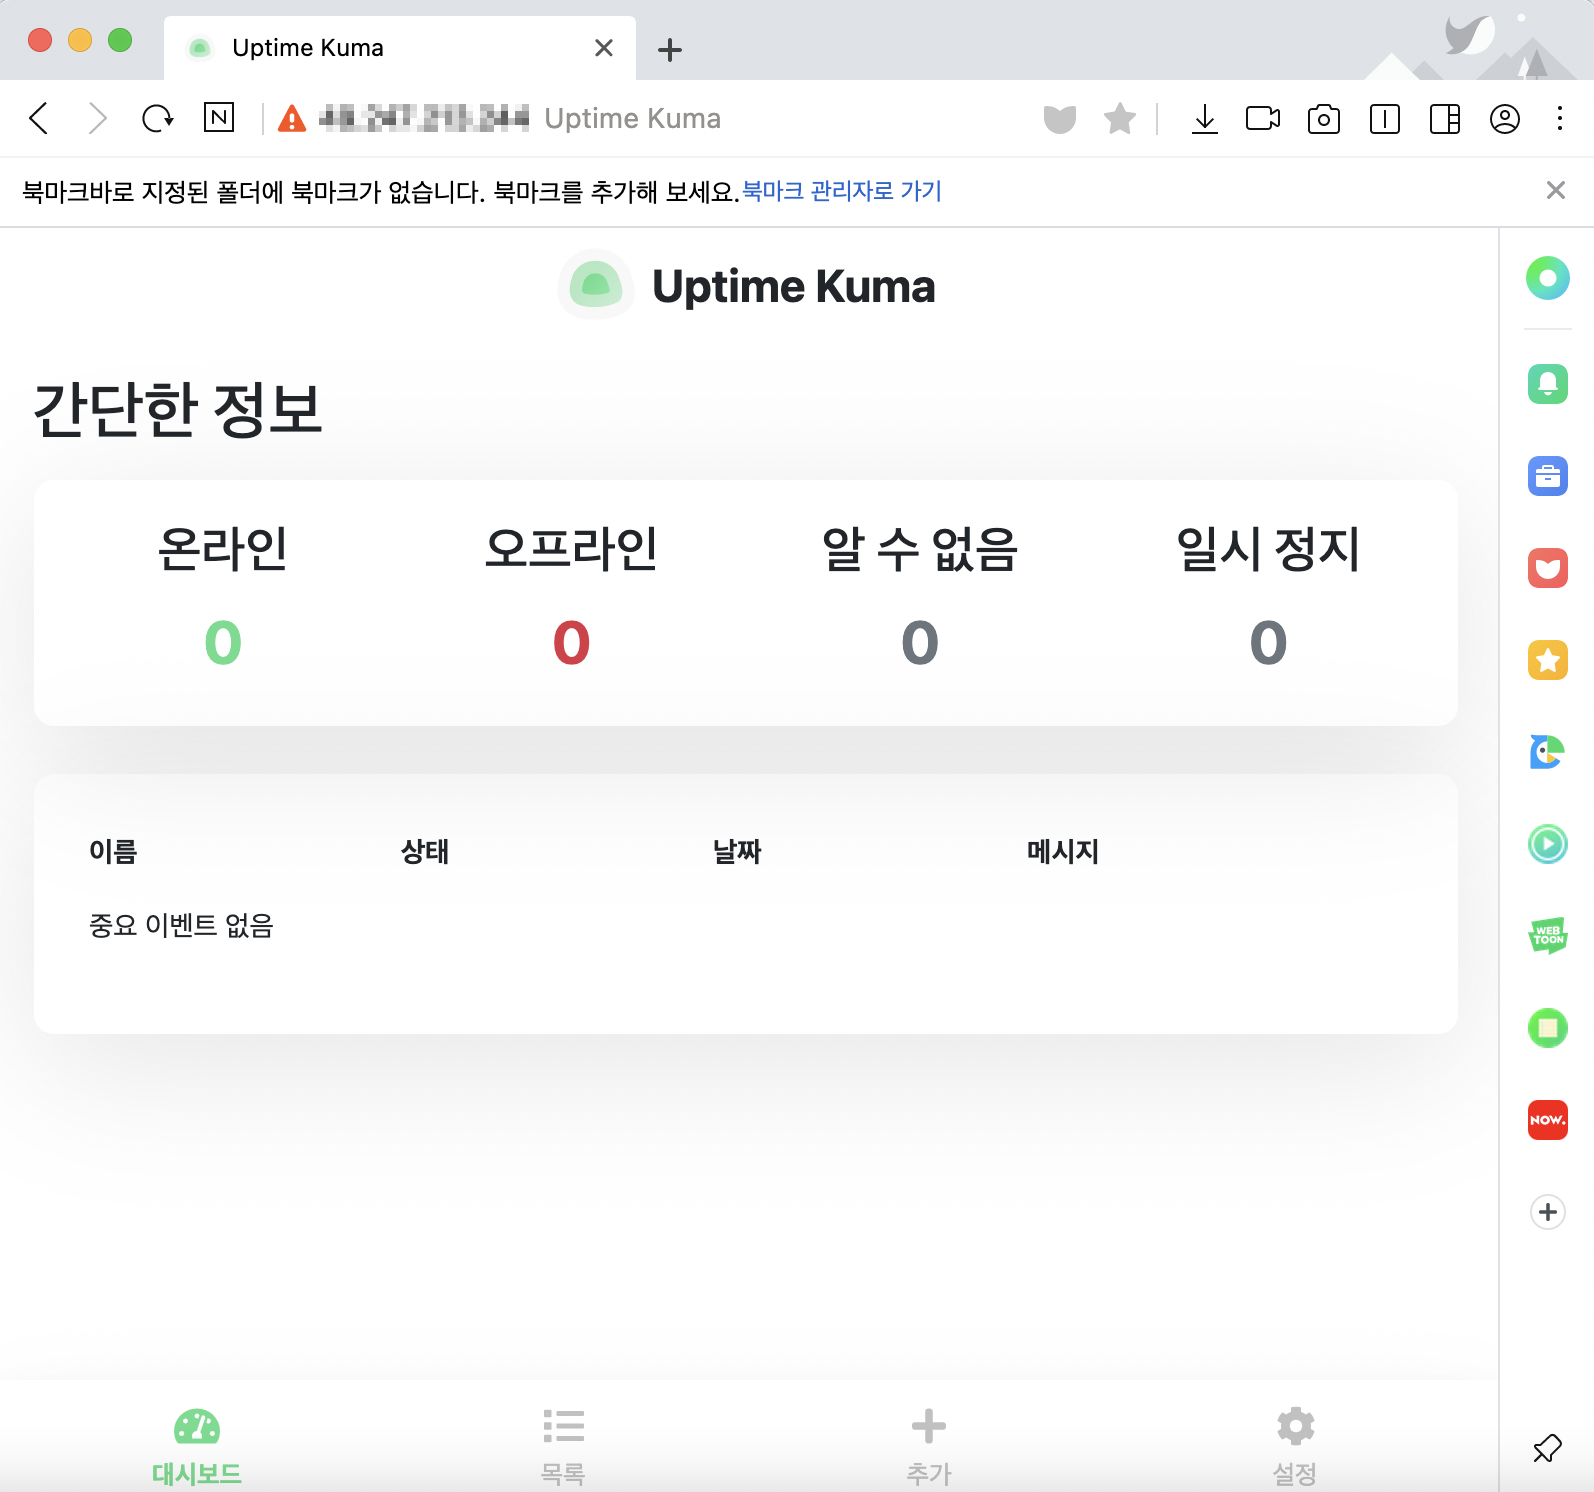Viewport: 1594px width, 1492px height.
Task: Click the 날짜 column header
Action: tap(737, 851)
